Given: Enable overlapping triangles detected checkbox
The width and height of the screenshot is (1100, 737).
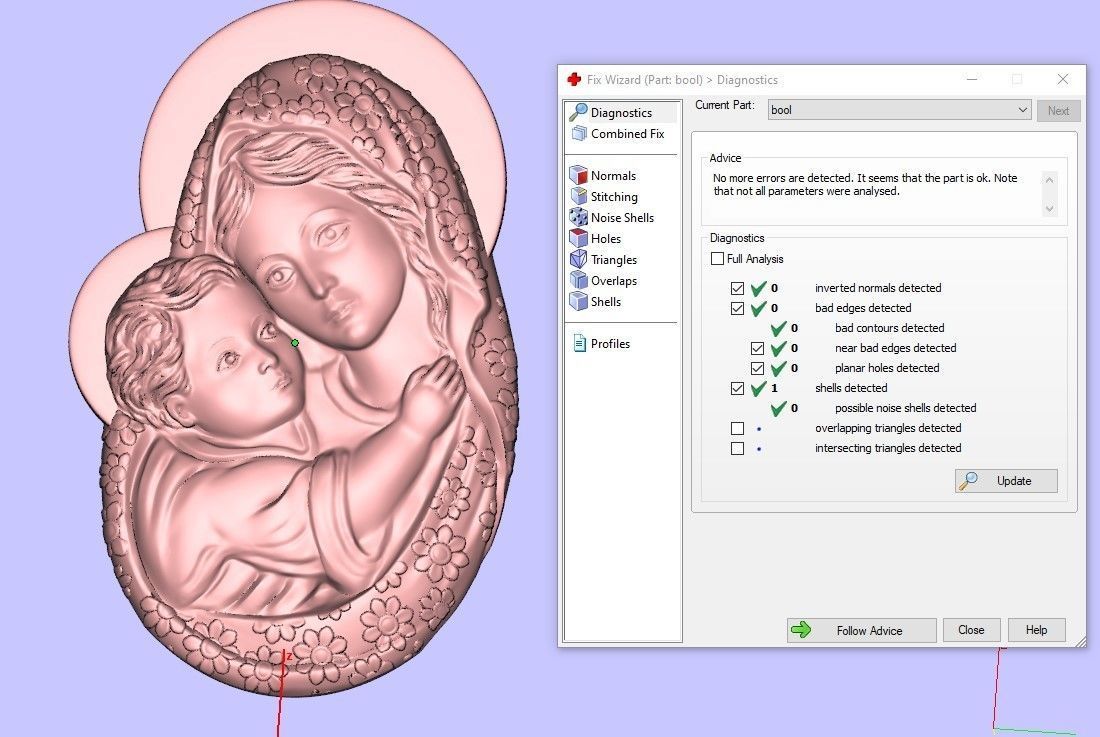Looking at the screenshot, I should pos(737,428).
